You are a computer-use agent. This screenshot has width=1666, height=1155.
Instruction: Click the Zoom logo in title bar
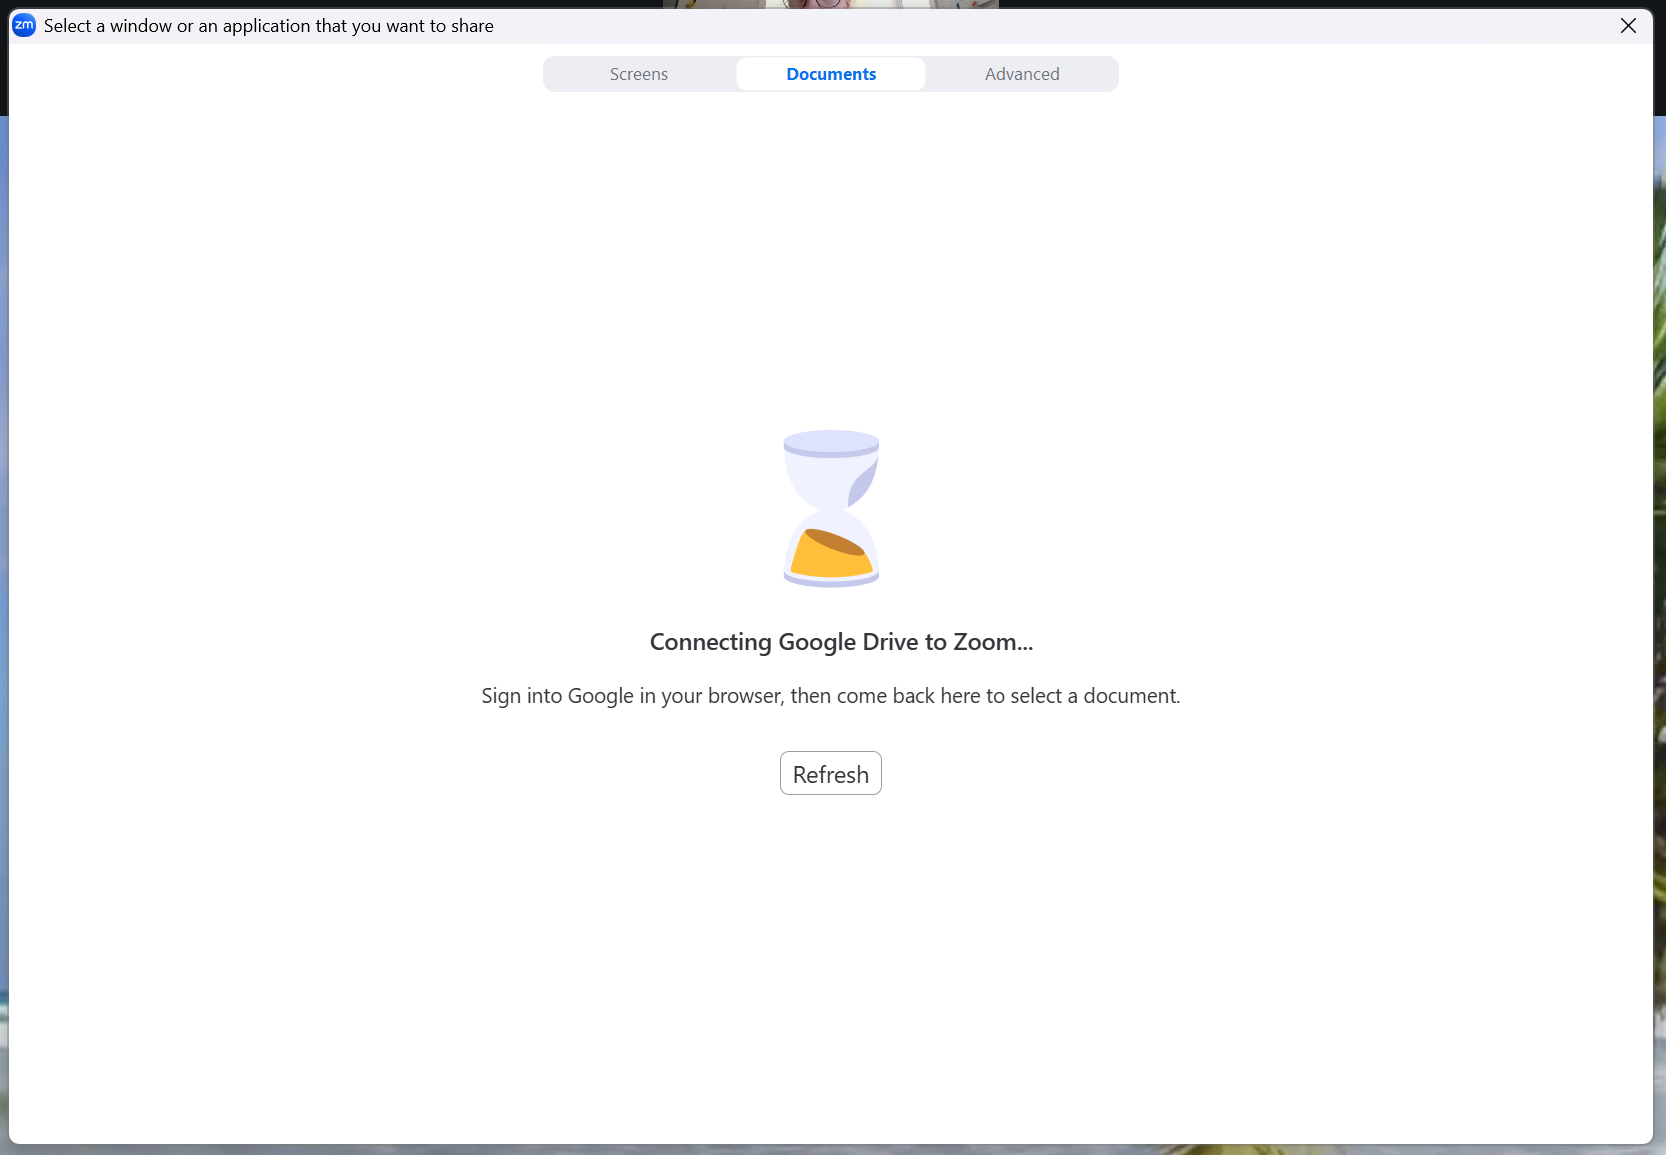24,26
